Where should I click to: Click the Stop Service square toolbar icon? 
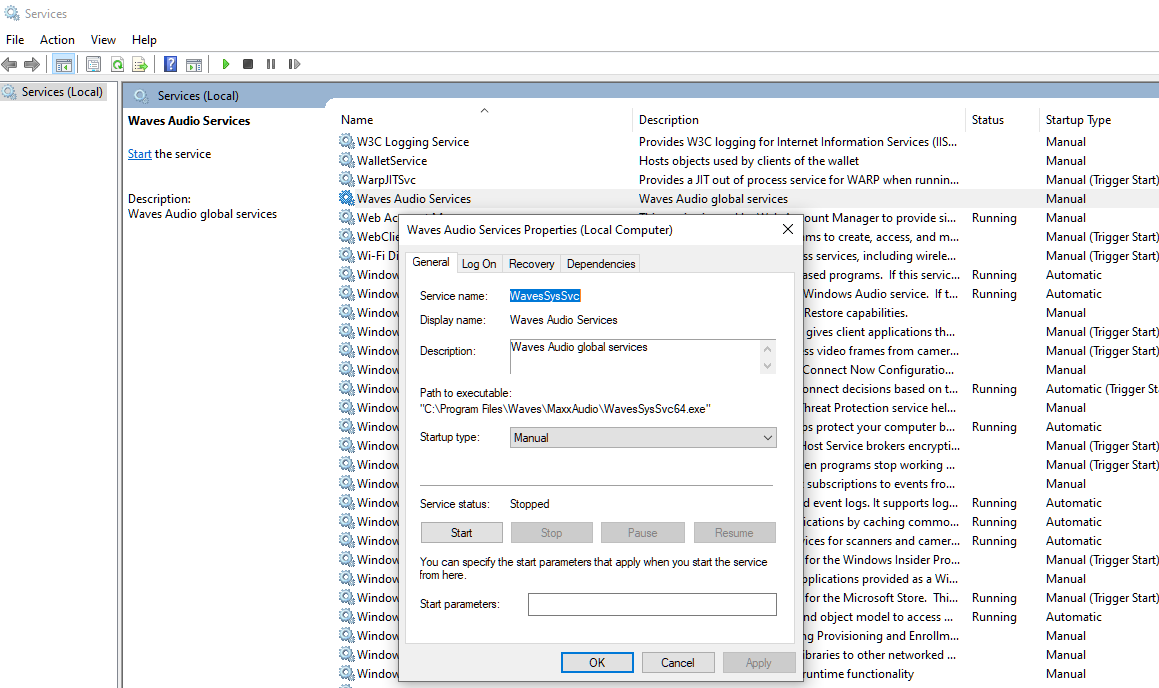[248, 64]
